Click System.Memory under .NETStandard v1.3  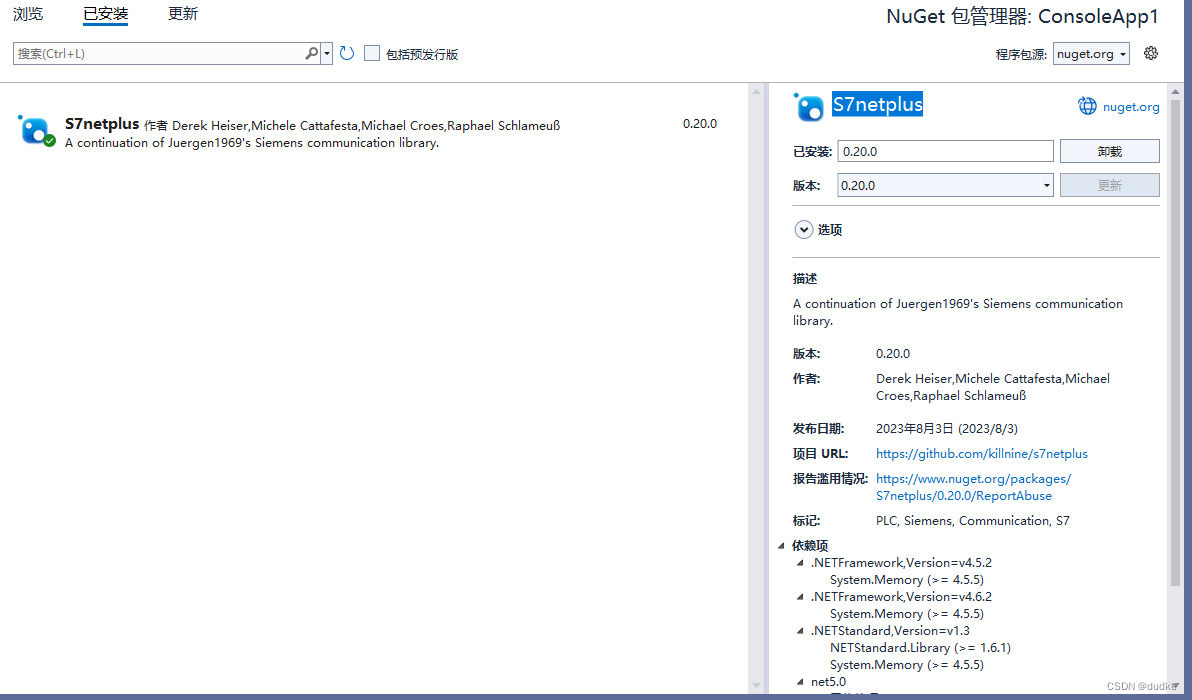coord(907,665)
